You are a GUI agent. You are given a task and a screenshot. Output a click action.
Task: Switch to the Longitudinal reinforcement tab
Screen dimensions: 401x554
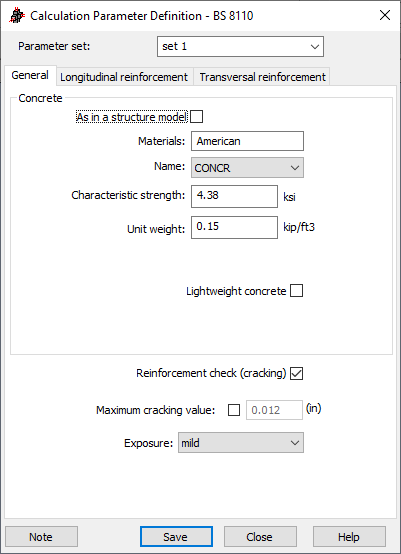tap(124, 77)
